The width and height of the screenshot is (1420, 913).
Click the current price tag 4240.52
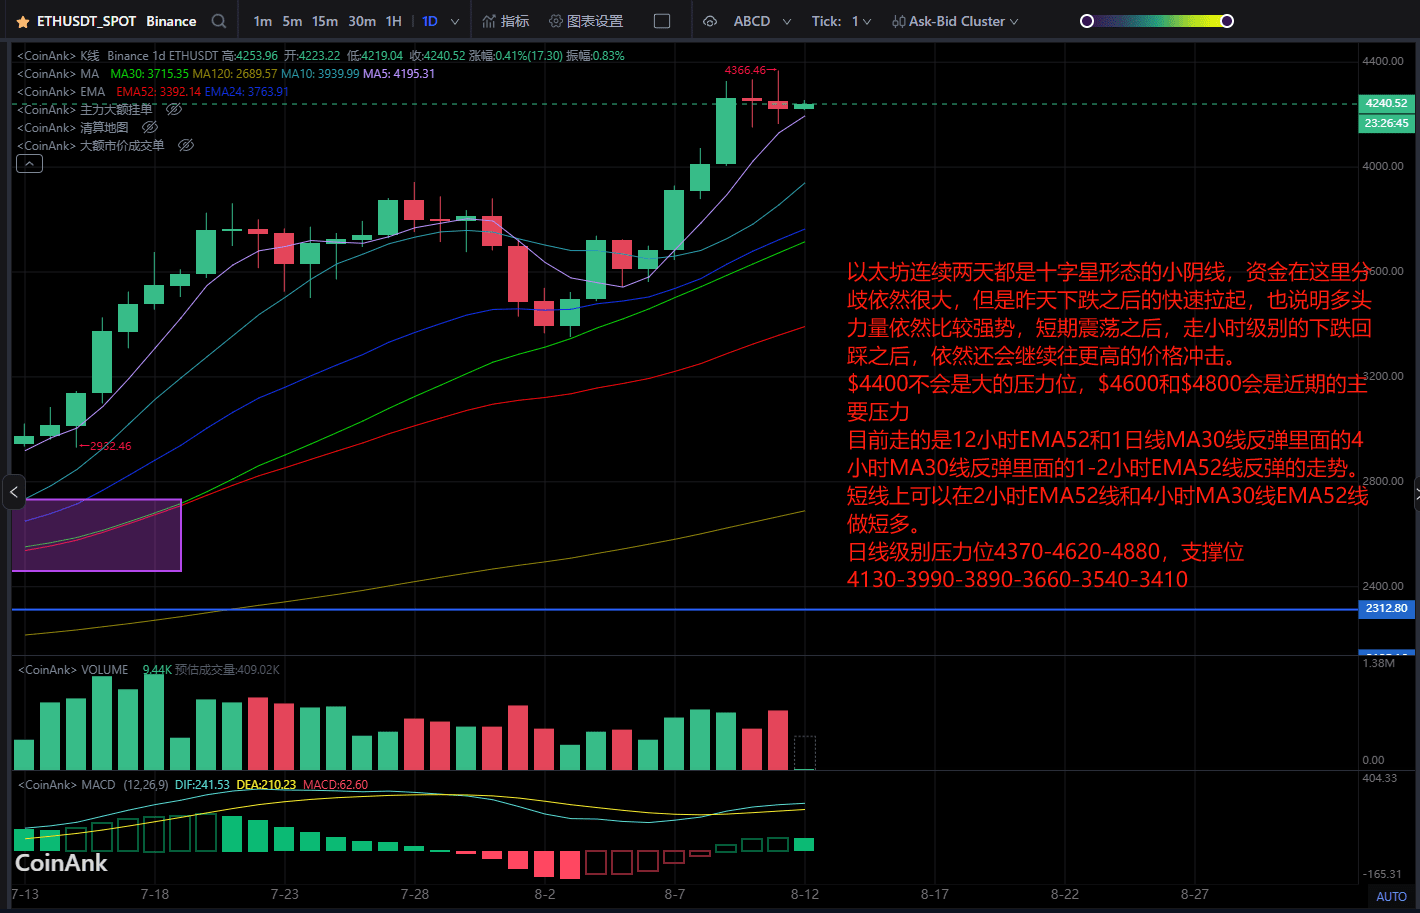click(1386, 103)
